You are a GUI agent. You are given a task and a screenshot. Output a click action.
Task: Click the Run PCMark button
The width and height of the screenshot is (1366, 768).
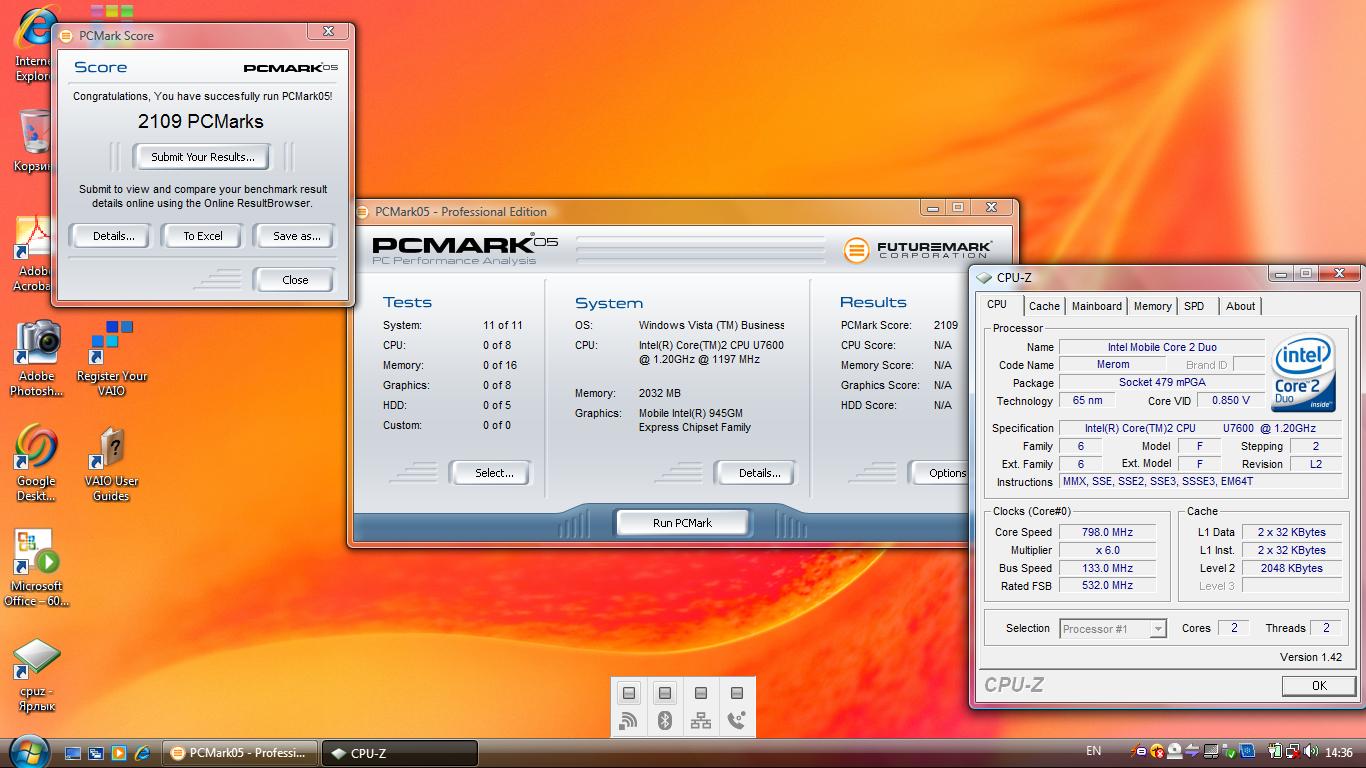682,523
